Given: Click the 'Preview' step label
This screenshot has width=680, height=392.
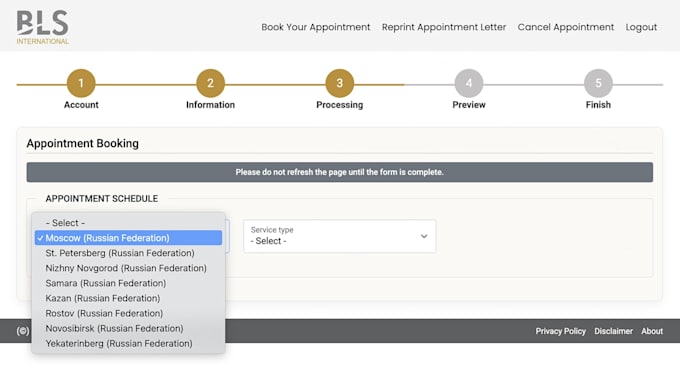Looking at the screenshot, I should (x=469, y=105).
